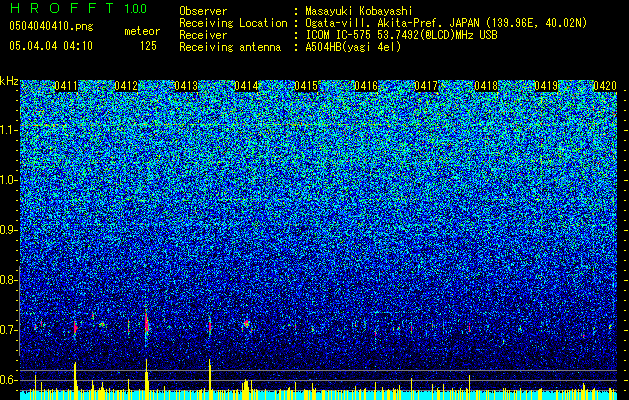Screen dimensions: 629x400
Task: Click the 0412 time marker
Action: (x=126, y=86)
